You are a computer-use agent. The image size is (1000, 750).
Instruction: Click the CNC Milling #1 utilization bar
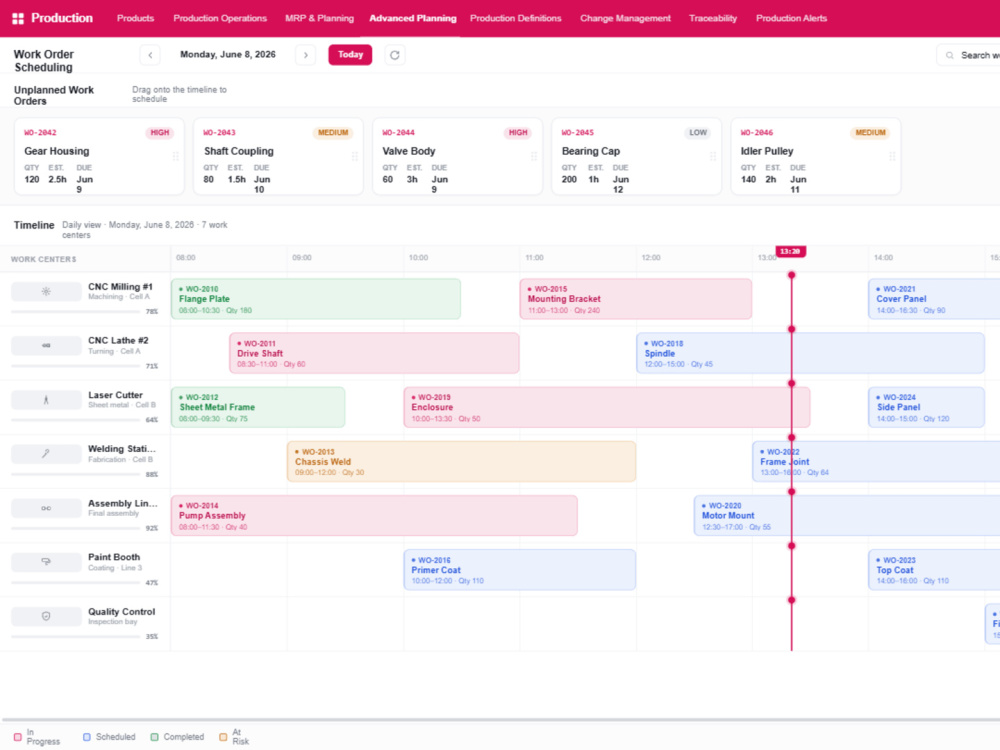click(x=76, y=312)
